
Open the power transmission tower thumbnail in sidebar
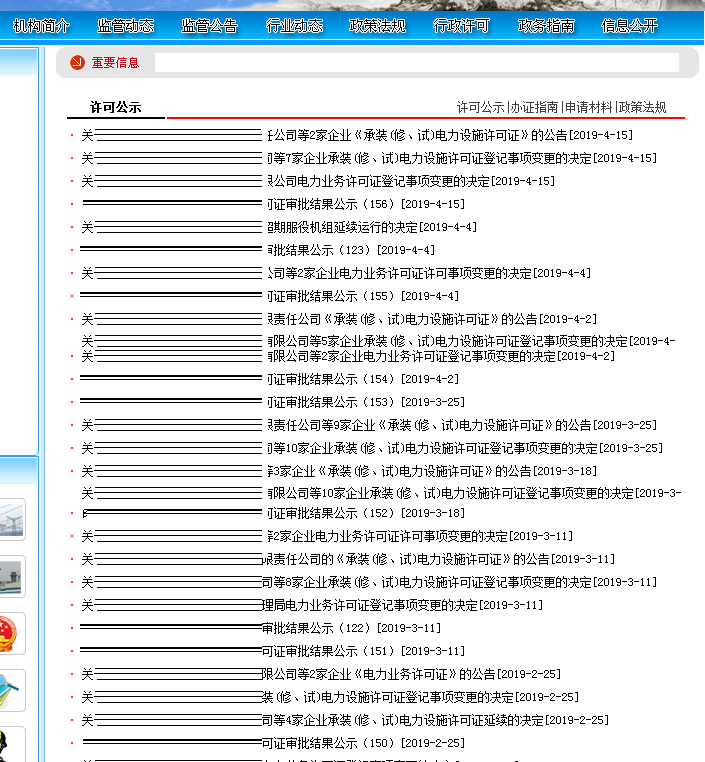pyautogui.click(x=12, y=520)
